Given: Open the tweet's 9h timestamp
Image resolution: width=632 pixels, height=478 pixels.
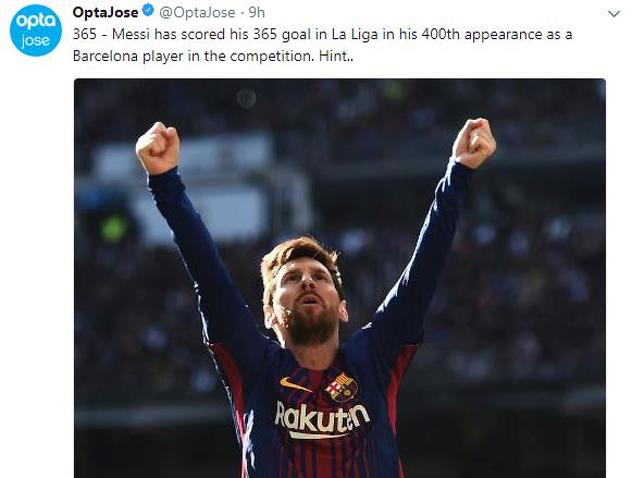Looking at the screenshot, I should tap(257, 12).
